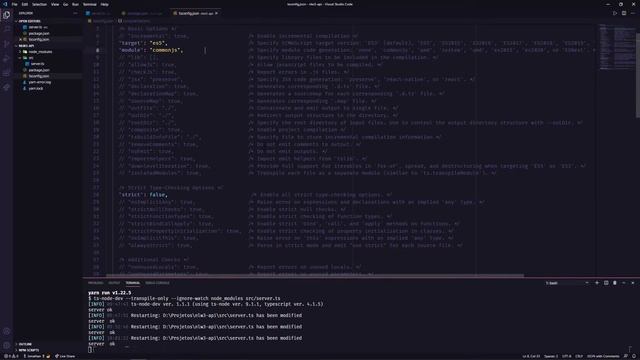Click the Run file icon in editor toolbar
The width and height of the screenshot is (640, 360).
click(615, 13)
